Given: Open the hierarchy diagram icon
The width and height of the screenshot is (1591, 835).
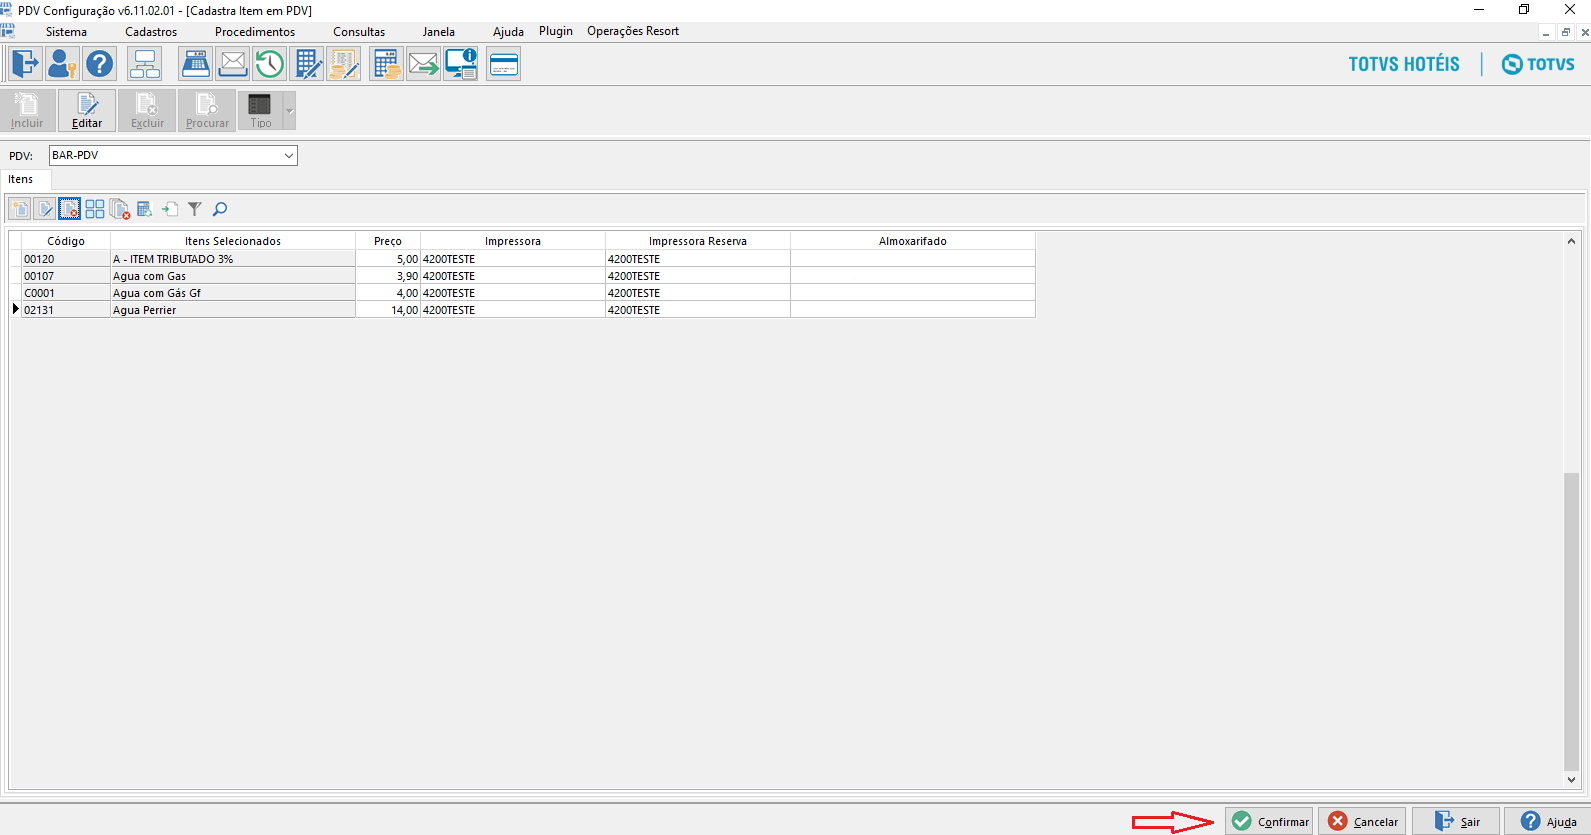Looking at the screenshot, I should point(145,64).
